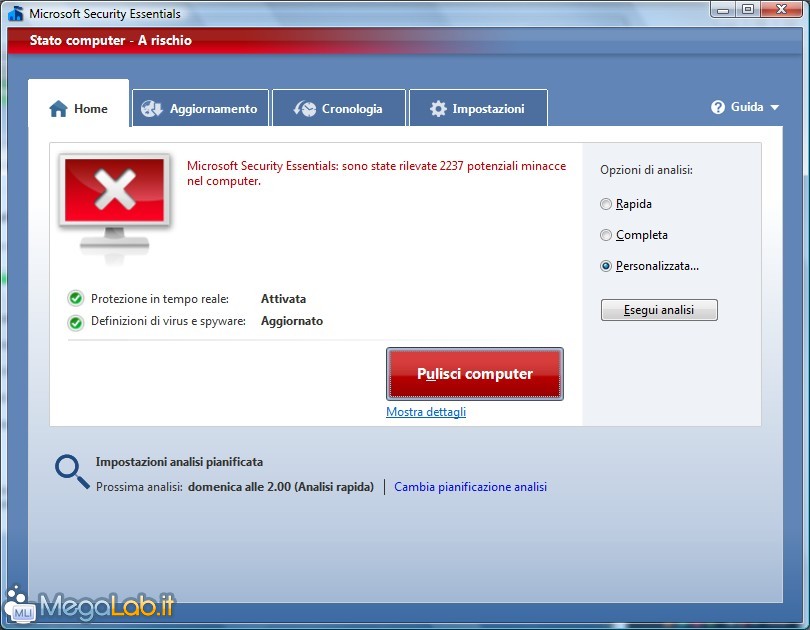Click the globe update icon
Viewport: 810px width, 630px height.
click(x=152, y=108)
